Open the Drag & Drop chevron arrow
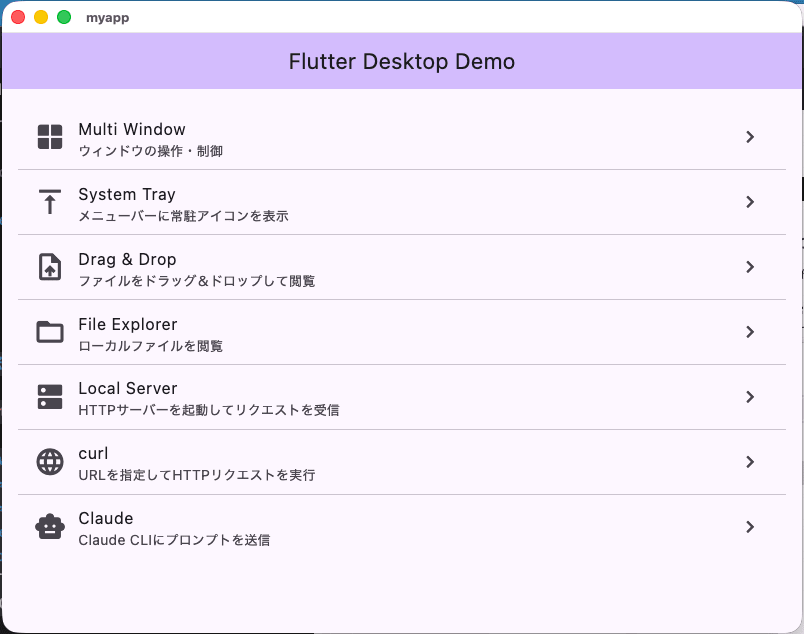Image resolution: width=804 pixels, height=634 pixels. [750, 267]
